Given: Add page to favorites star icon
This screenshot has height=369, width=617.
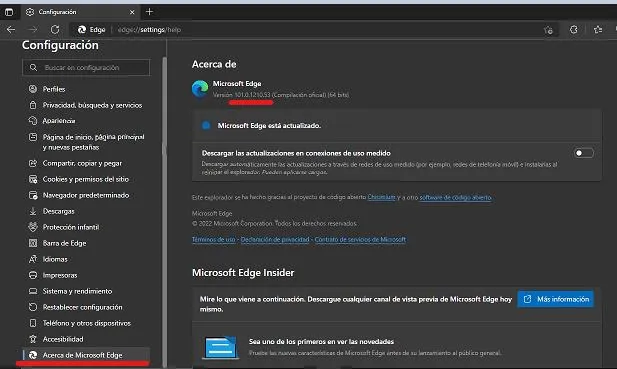Looking at the screenshot, I should [x=548, y=30].
